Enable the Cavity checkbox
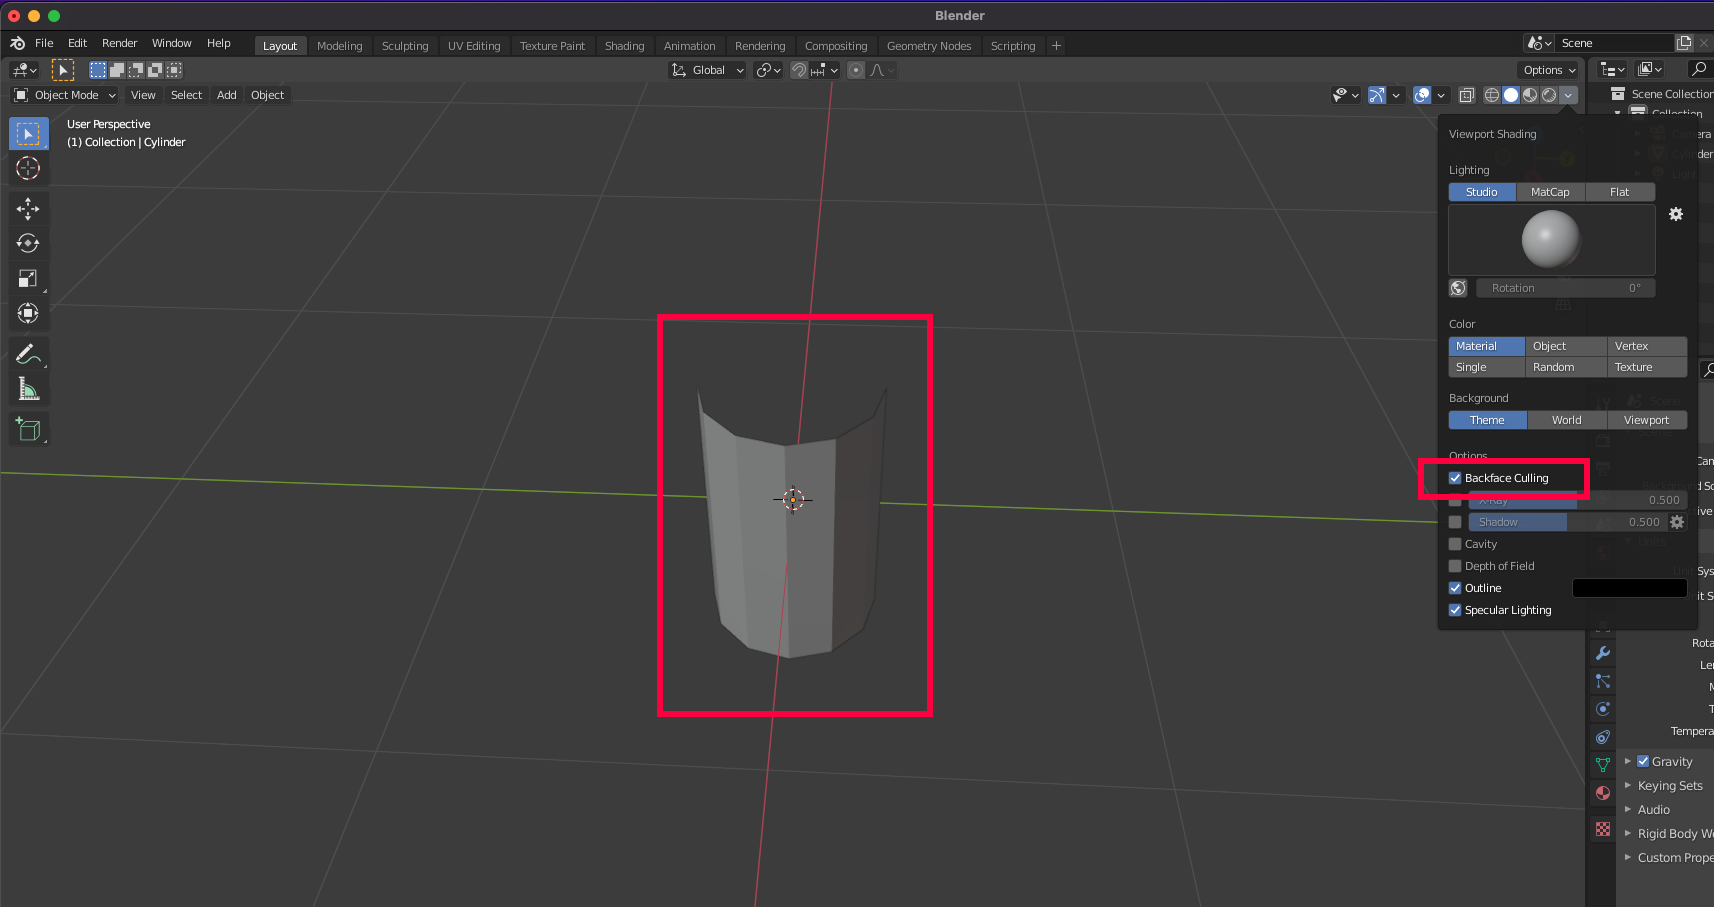Viewport: 1714px width, 907px height. [x=1455, y=544]
